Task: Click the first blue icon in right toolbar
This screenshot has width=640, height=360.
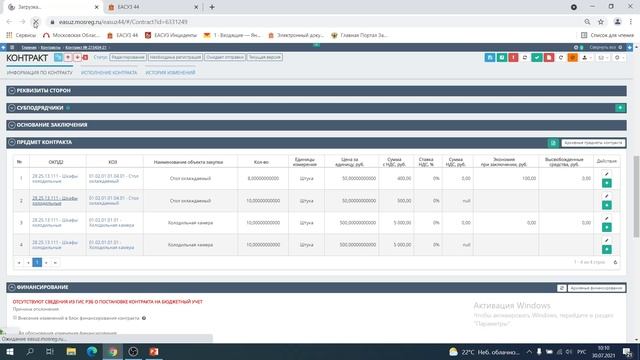Action: coord(490,58)
